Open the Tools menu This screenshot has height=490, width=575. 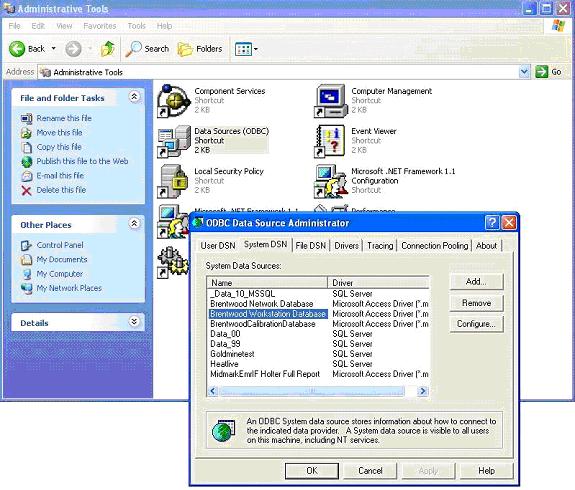[x=137, y=26]
